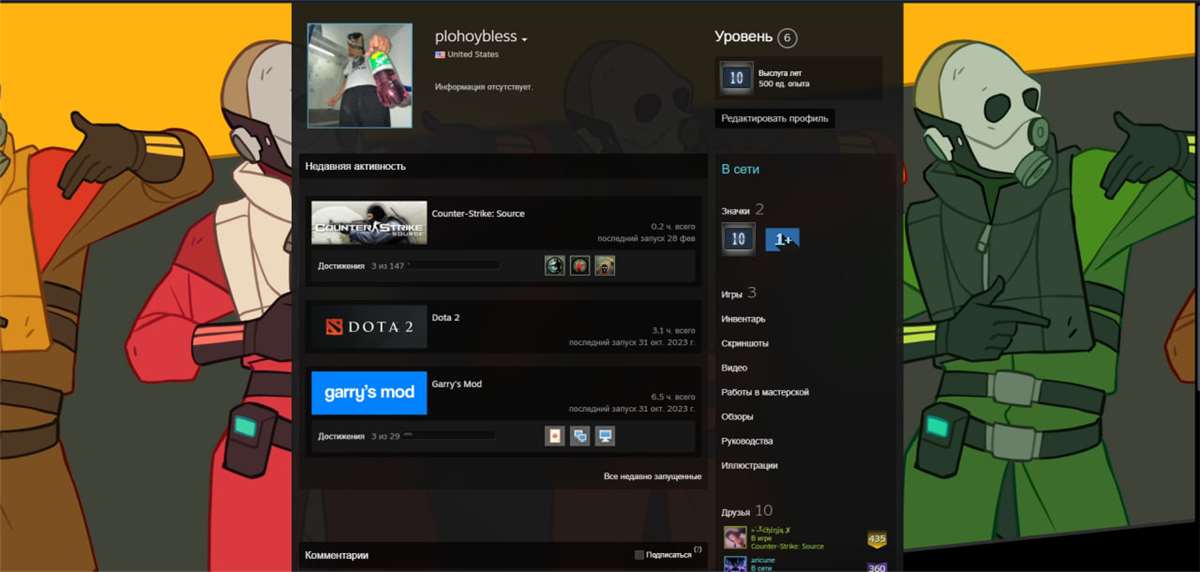Open the second Counter-Strike: Source achievement icon
This screenshot has height=572, width=1200.
pyautogui.click(x=580, y=265)
